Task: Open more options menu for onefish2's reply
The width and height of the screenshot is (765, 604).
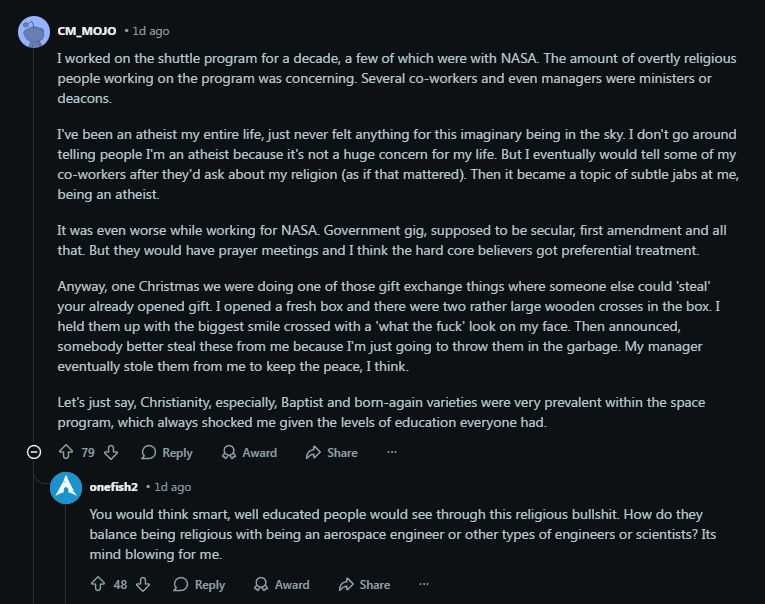Action: 424,584
